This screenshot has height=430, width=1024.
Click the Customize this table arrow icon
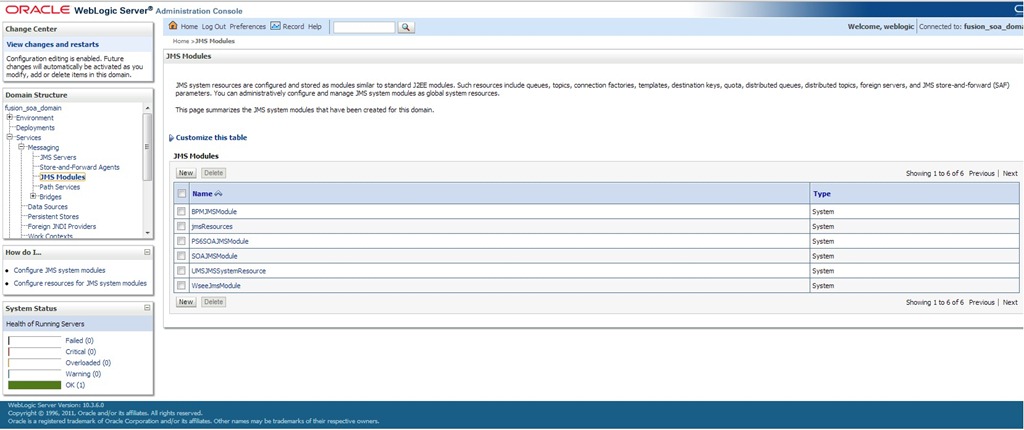[171, 138]
